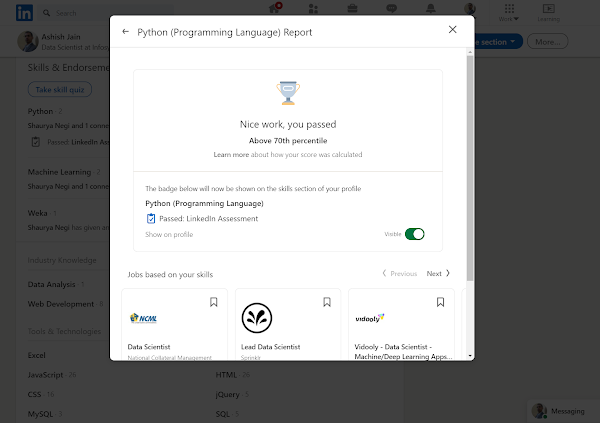Open the Learn more score link

[x=231, y=155]
